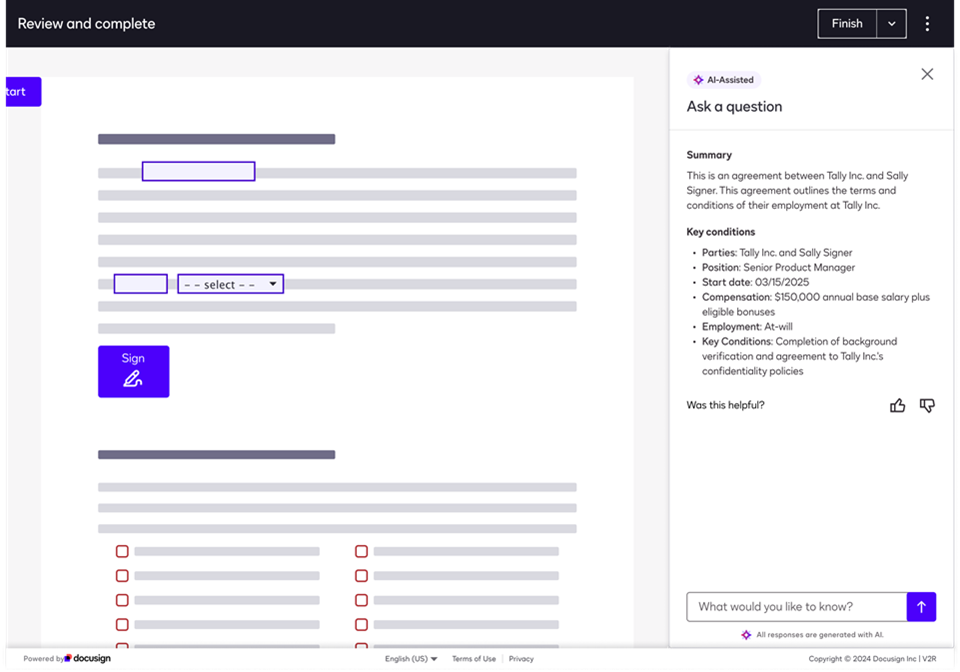The image size is (960, 672).
Task: Click the partially visible Start tab button
Action: tap(23, 92)
